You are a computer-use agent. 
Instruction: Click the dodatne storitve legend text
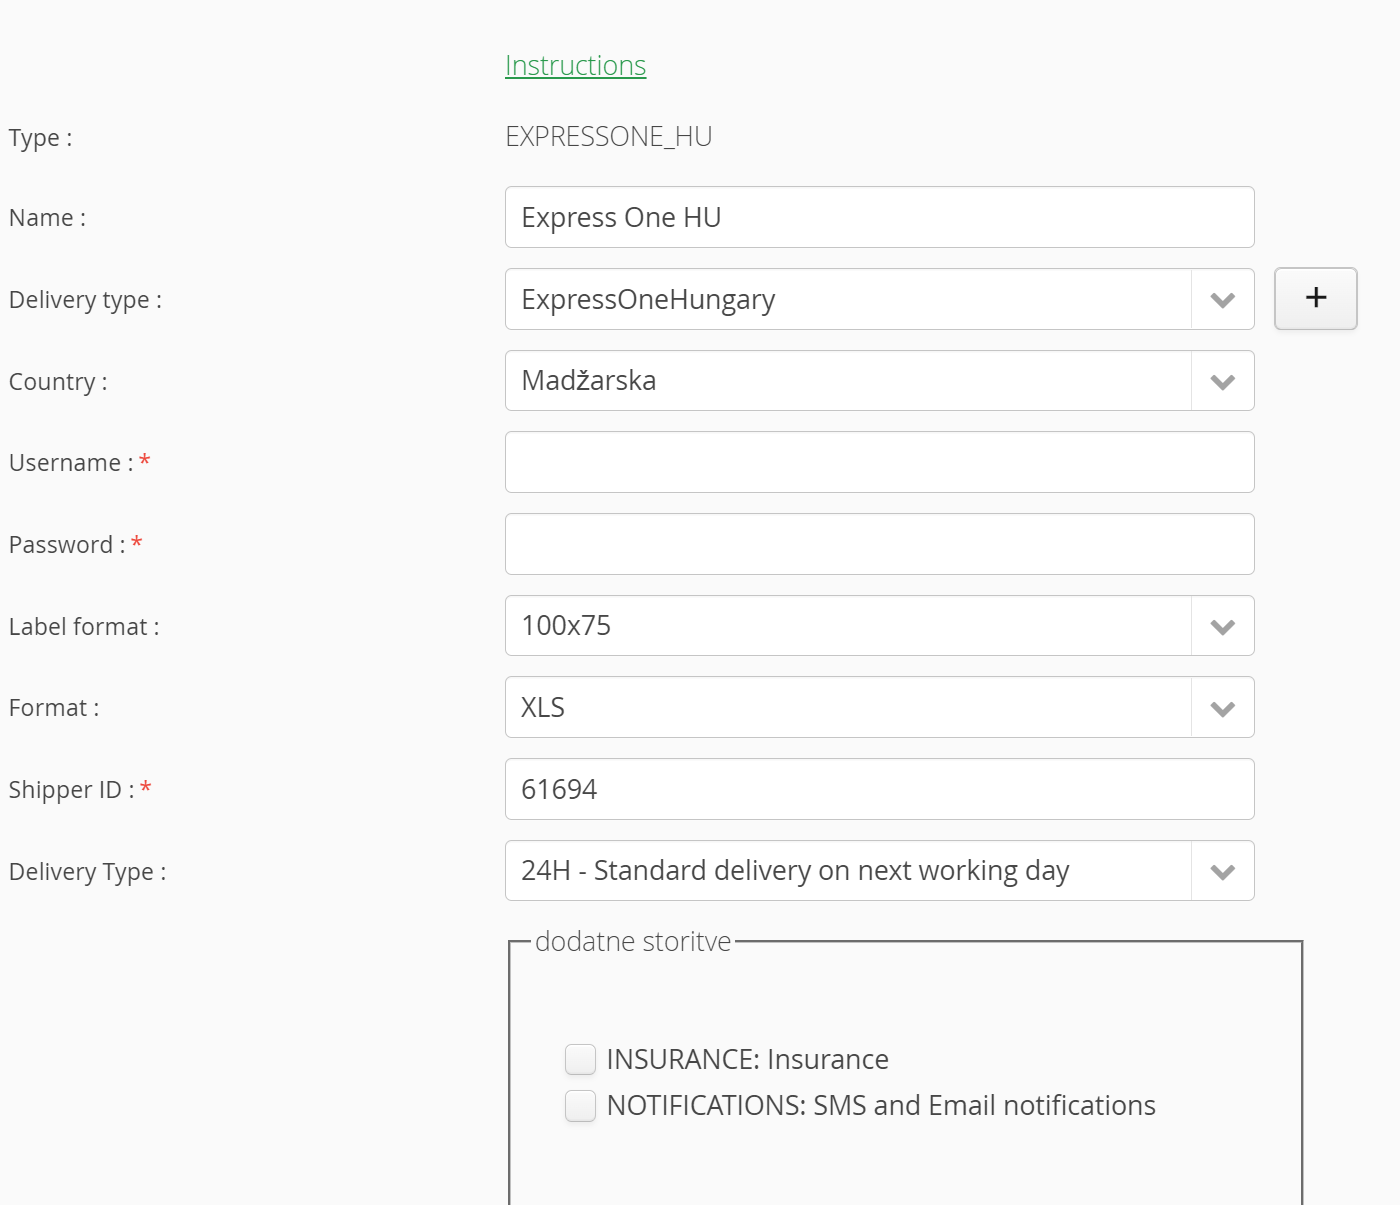[633, 942]
